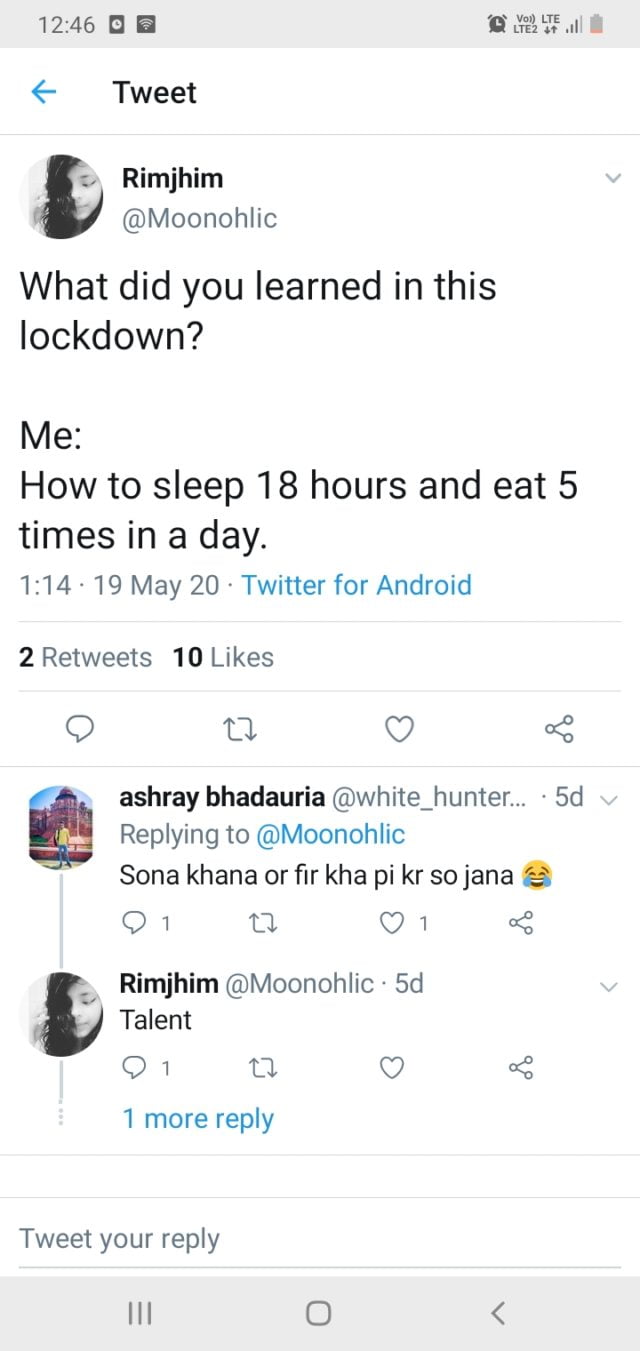Viewport: 640px width, 1351px height.
Task: Reply to Rimjhim's "Talent" comment
Action: [134, 1068]
